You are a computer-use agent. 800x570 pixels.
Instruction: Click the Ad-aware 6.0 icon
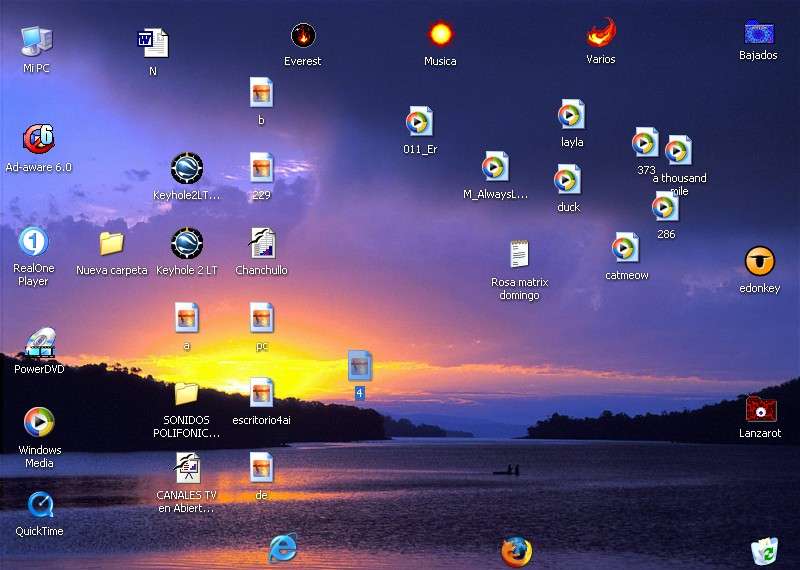(x=38, y=139)
